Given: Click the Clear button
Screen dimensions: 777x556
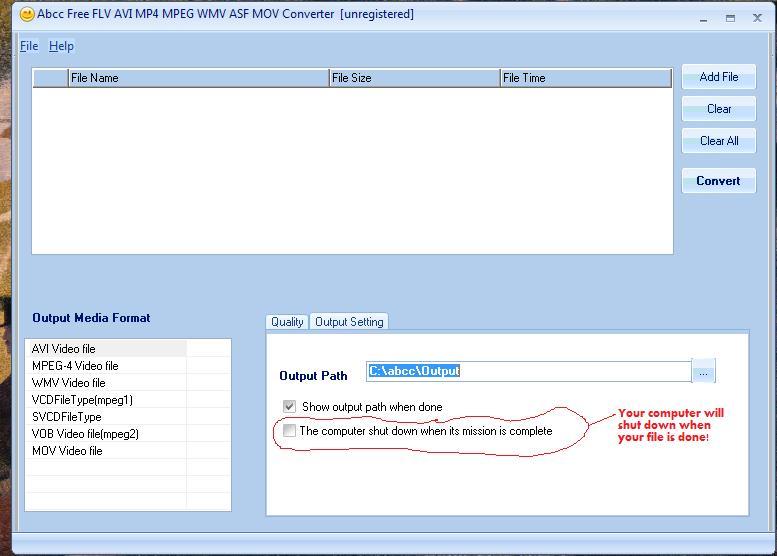Looking at the screenshot, I should point(719,109).
